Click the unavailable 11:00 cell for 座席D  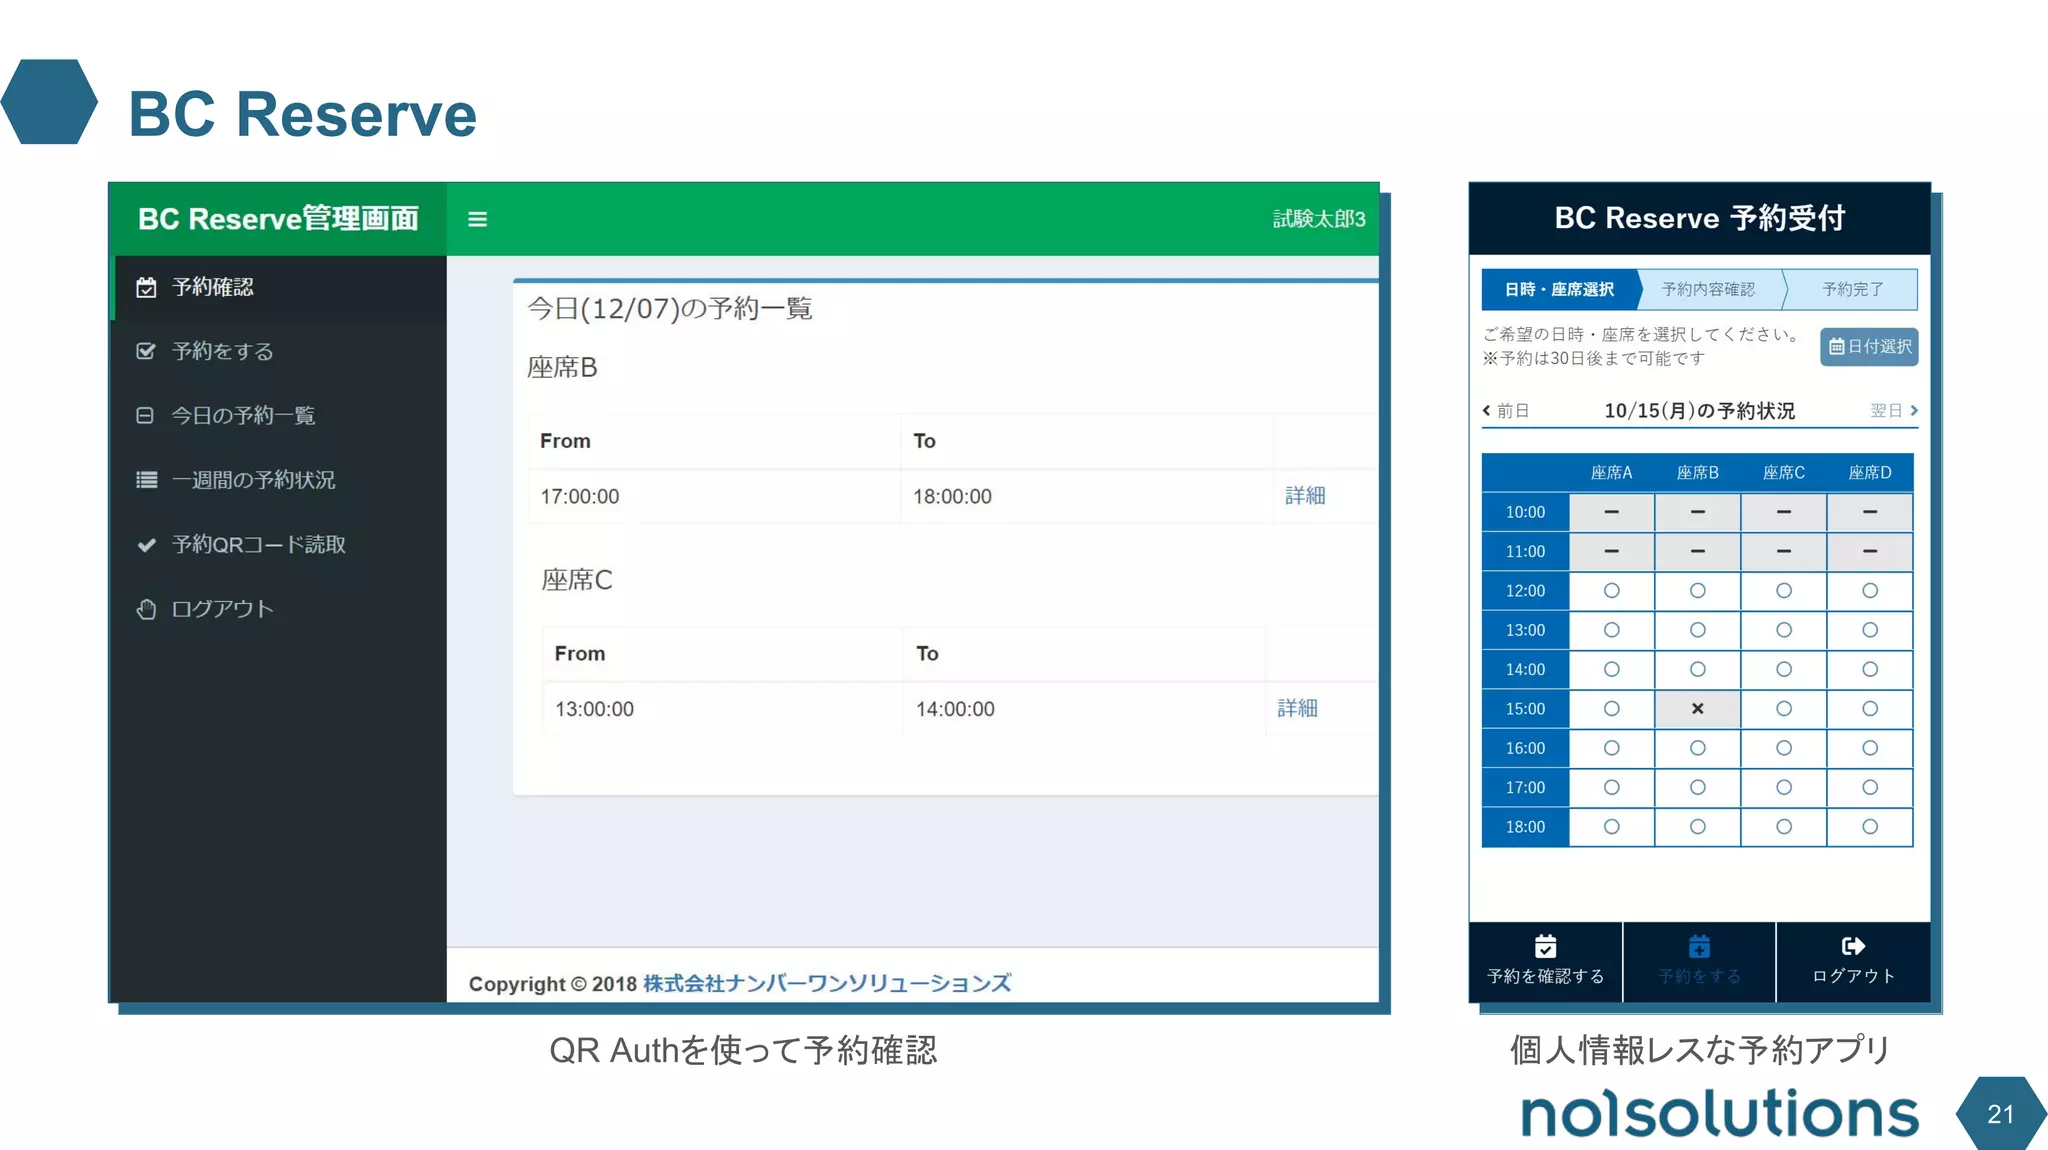[1870, 551]
